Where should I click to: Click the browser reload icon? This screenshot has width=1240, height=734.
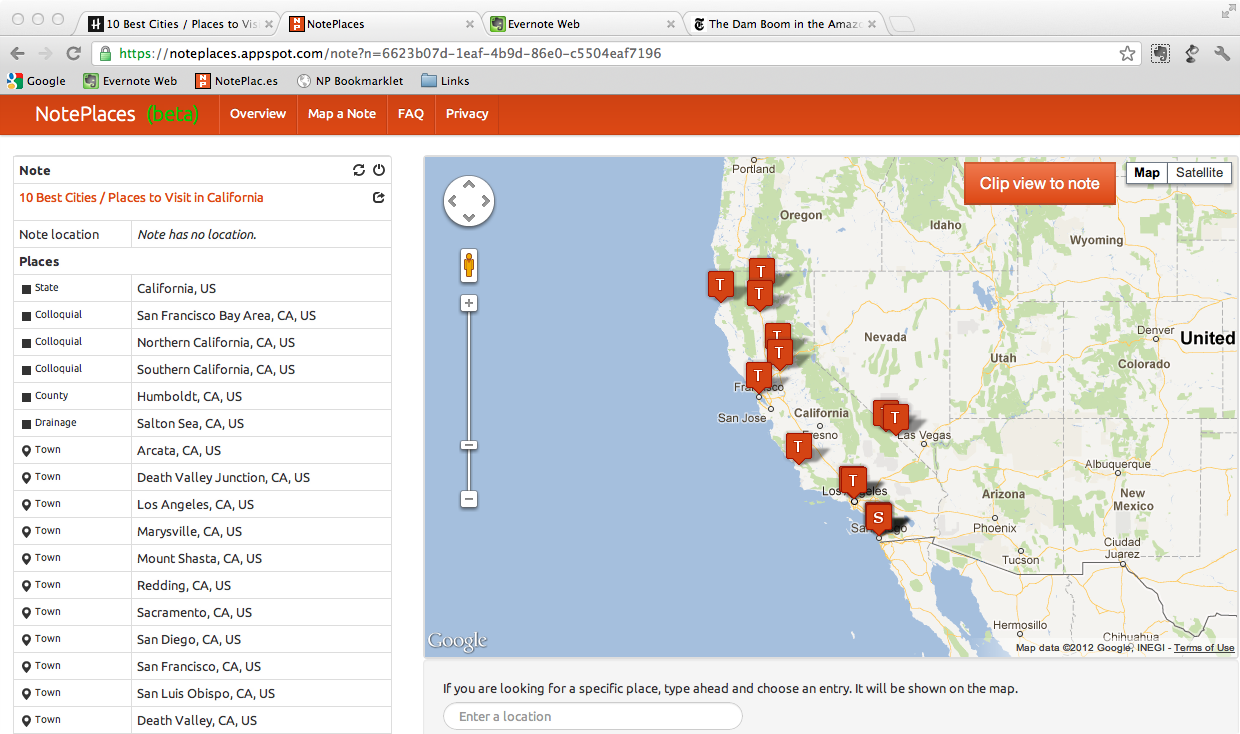(73, 53)
